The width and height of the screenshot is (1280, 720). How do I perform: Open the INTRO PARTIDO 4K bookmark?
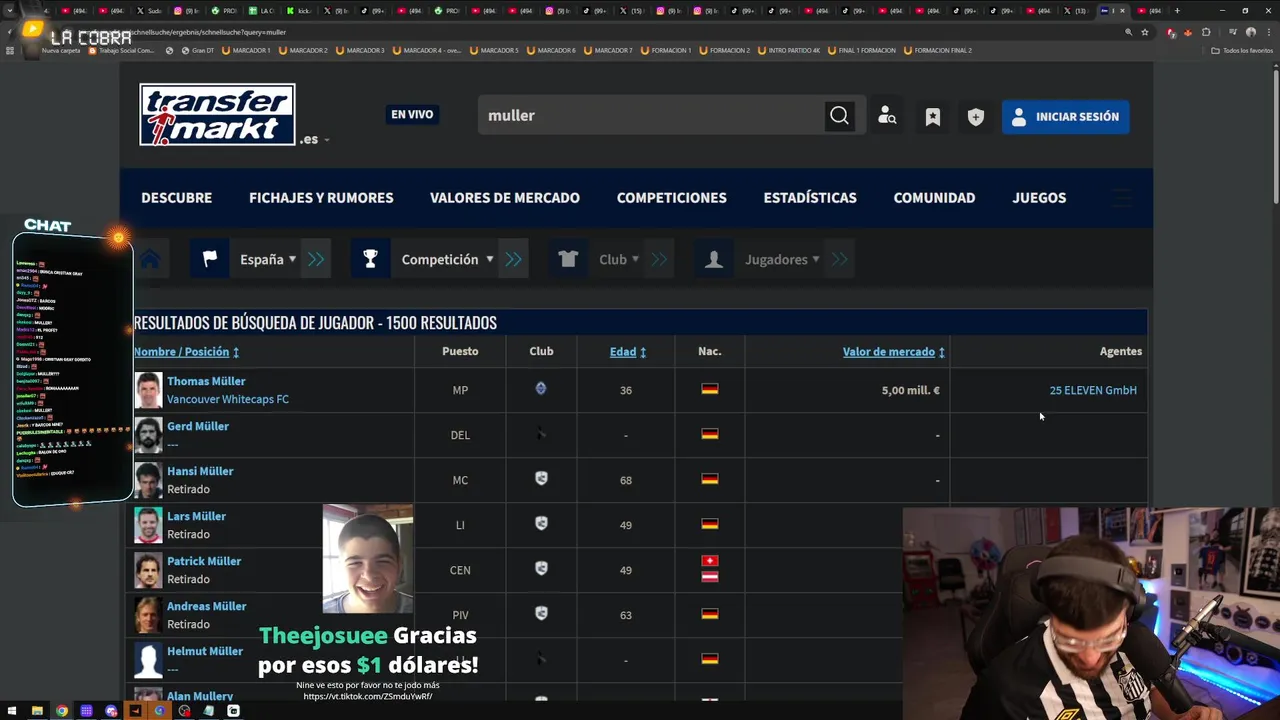(790, 50)
